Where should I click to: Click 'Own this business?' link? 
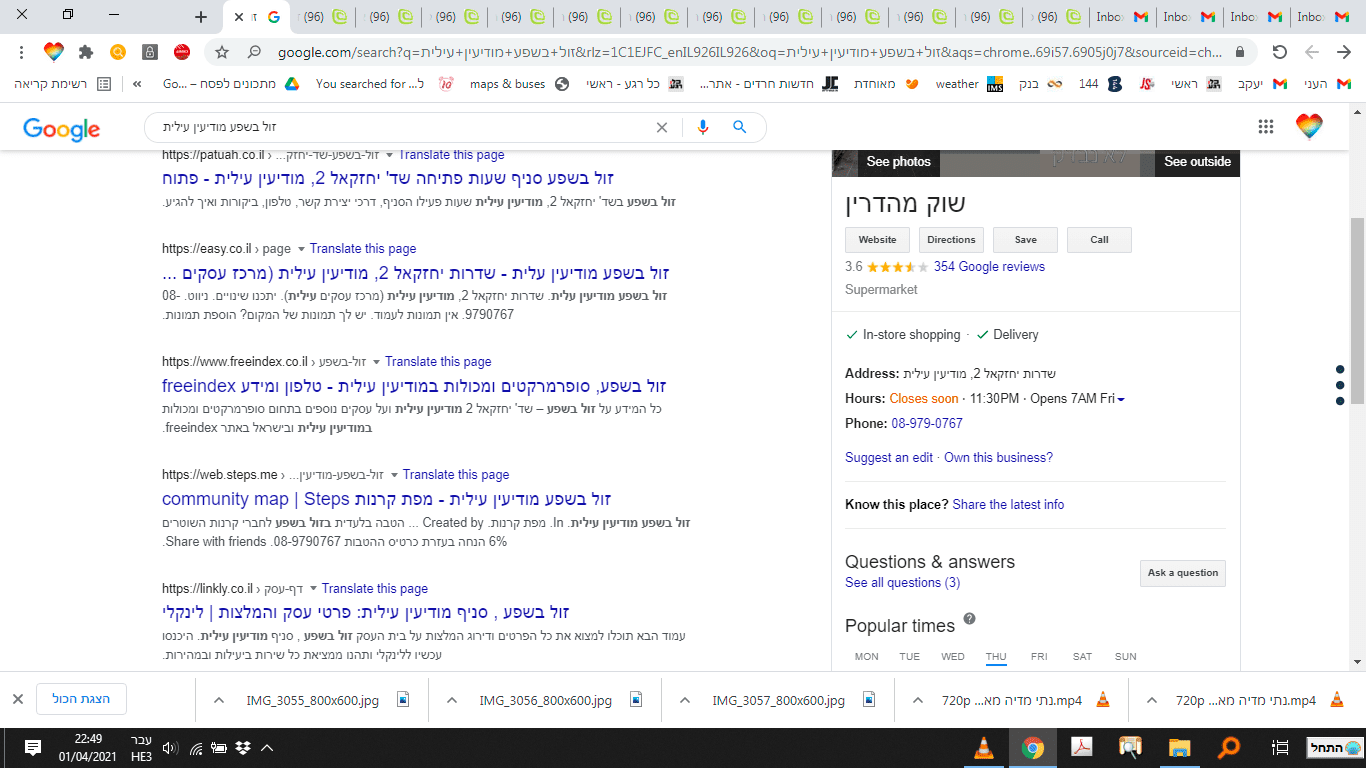coord(998,458)
